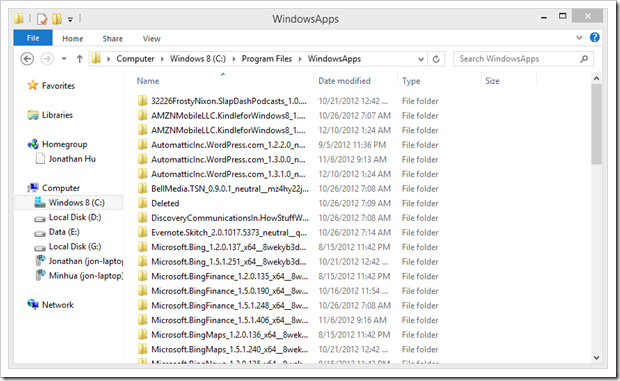Open the Customize Quick Access Toolbar dropdown
Image resolution: width=620 pixels, height=381 pixels.
[x=70, y=19]
